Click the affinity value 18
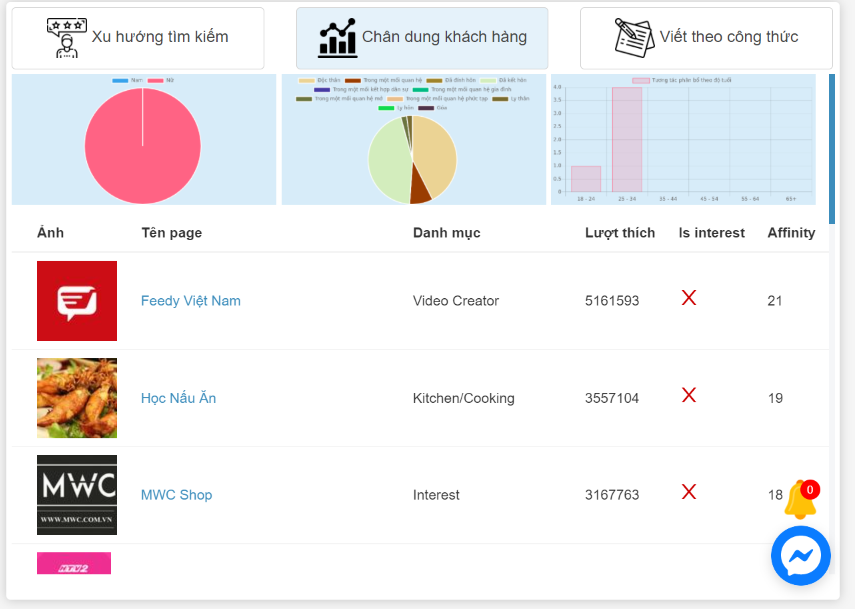This screenshot has height=609, width=855. pos(775,495)
